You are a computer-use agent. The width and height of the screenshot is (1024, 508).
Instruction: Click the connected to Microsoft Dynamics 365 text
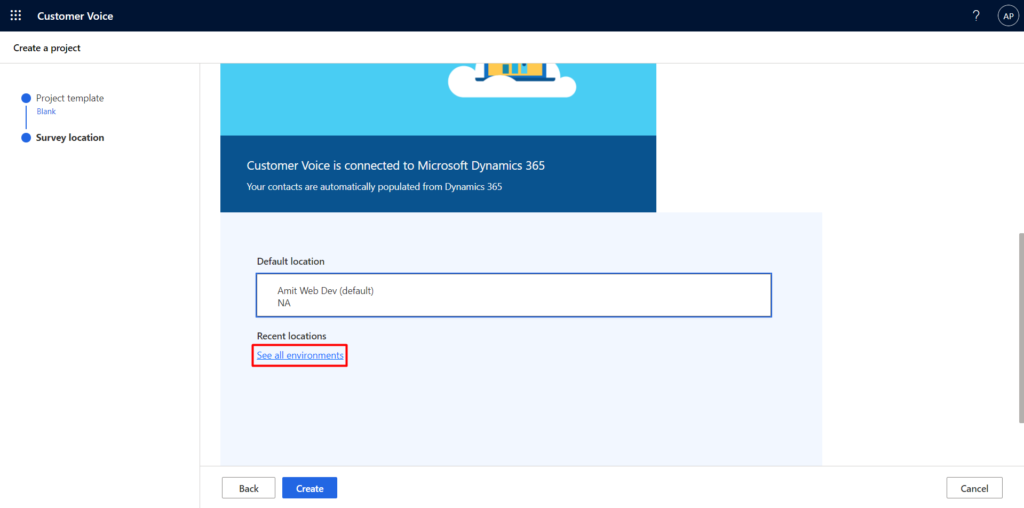(396, 166)
